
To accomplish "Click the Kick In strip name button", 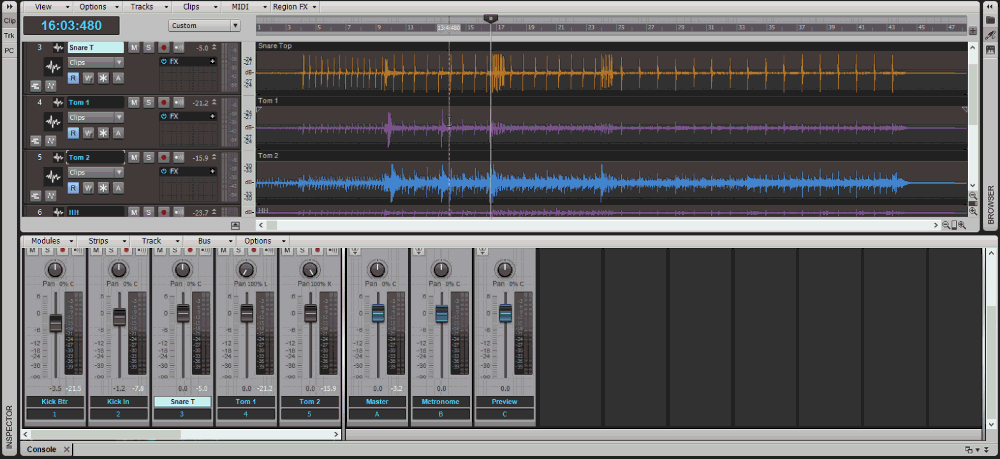I will pos(119,402).
